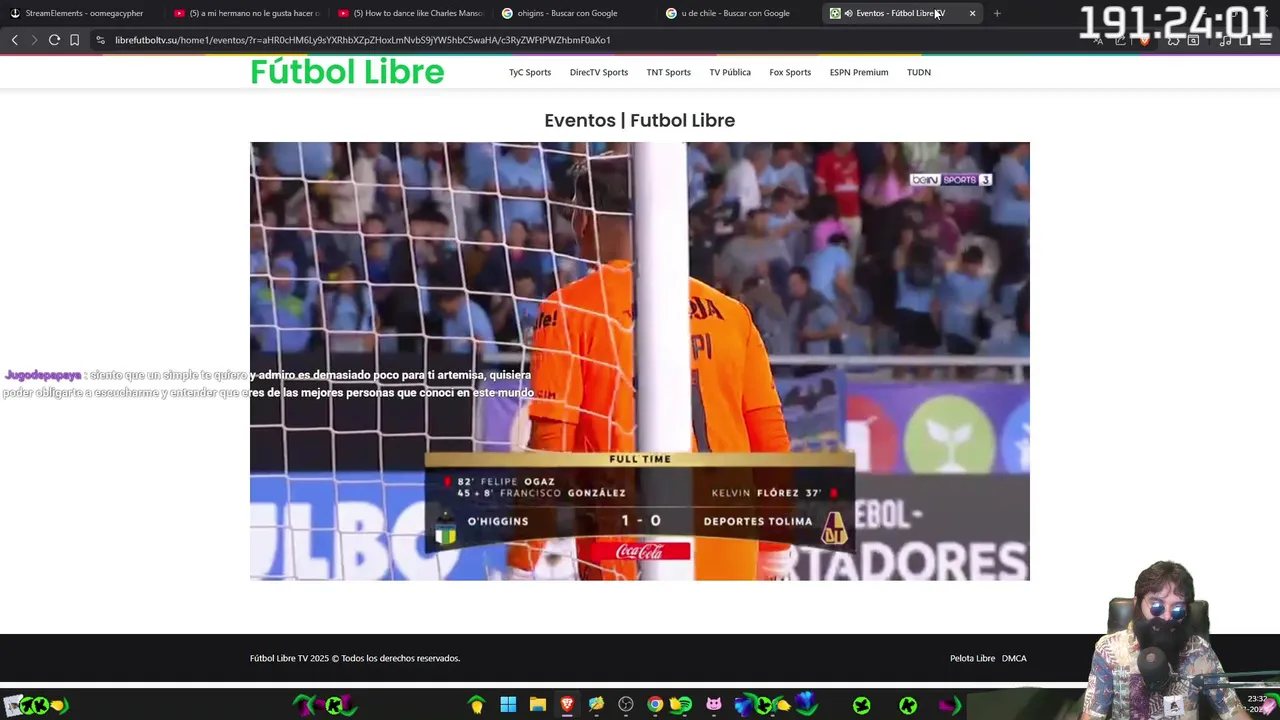Open the pink cat icon app in taskbar
This screenshot has width=1280, height=720.
pyautogui.click(x=714, y=705)
